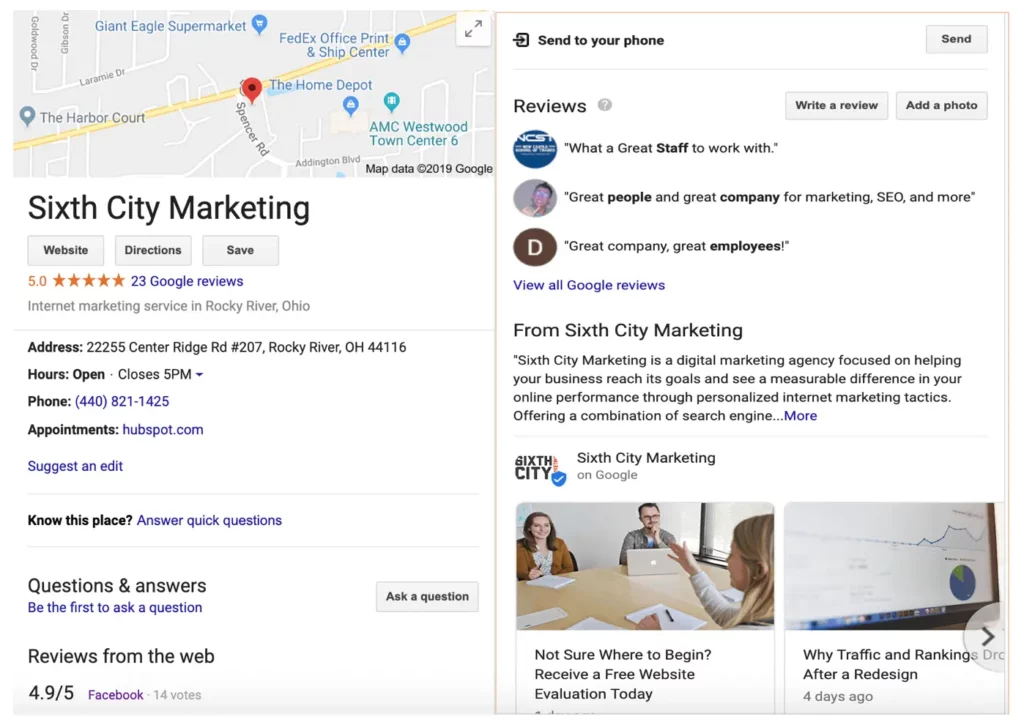Click Add a photo button
The image size is (1024, 725).
point(941,105)
